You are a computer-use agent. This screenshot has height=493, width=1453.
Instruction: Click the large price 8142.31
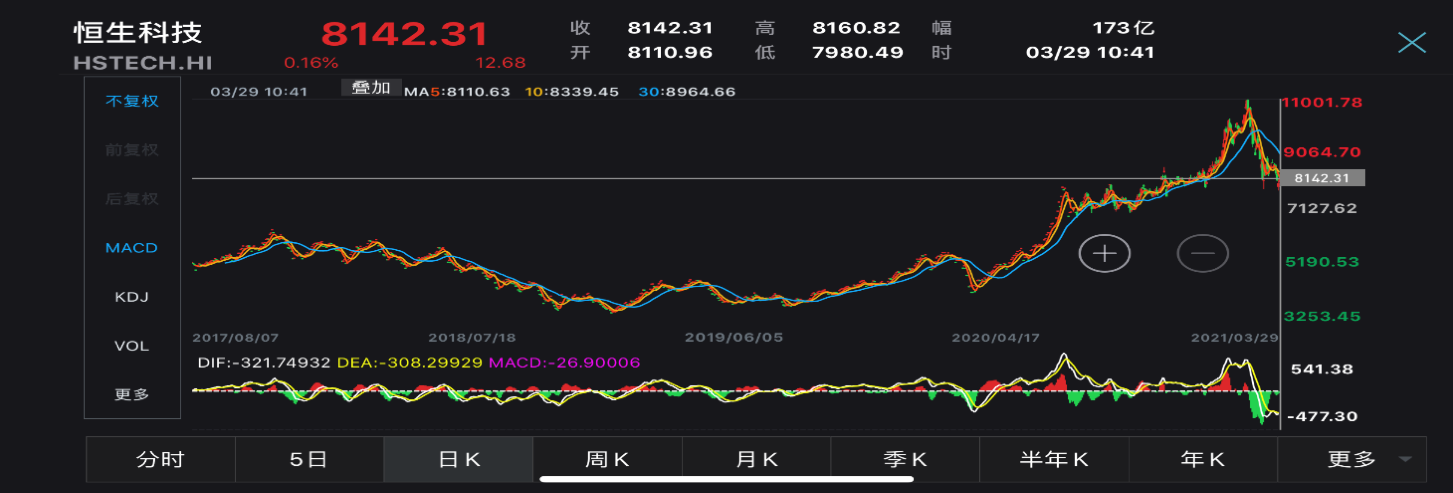405,34
